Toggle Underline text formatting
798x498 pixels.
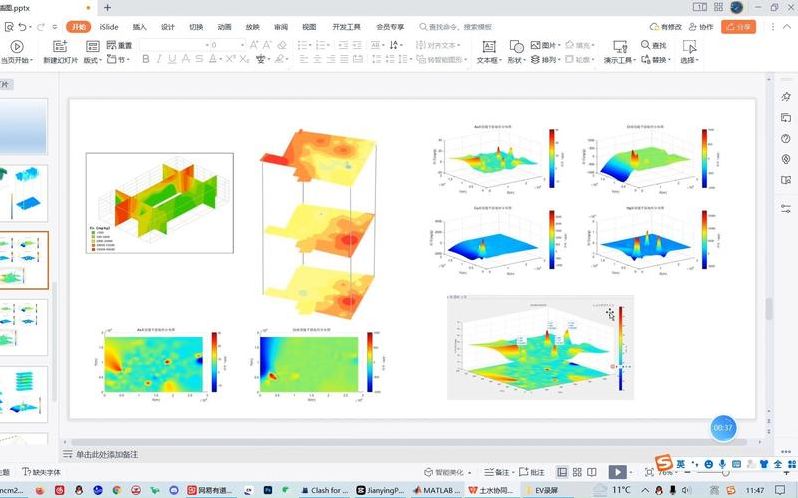(x=173, y=60)
